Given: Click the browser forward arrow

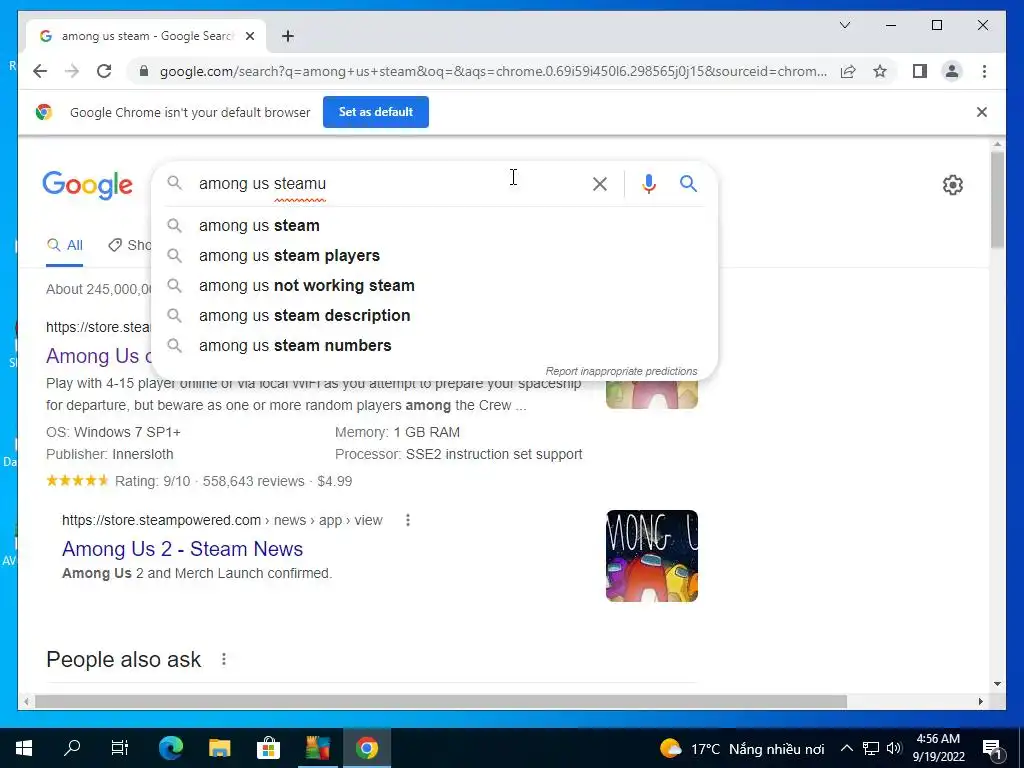Looking at the screenshot, I should (72, 71).
